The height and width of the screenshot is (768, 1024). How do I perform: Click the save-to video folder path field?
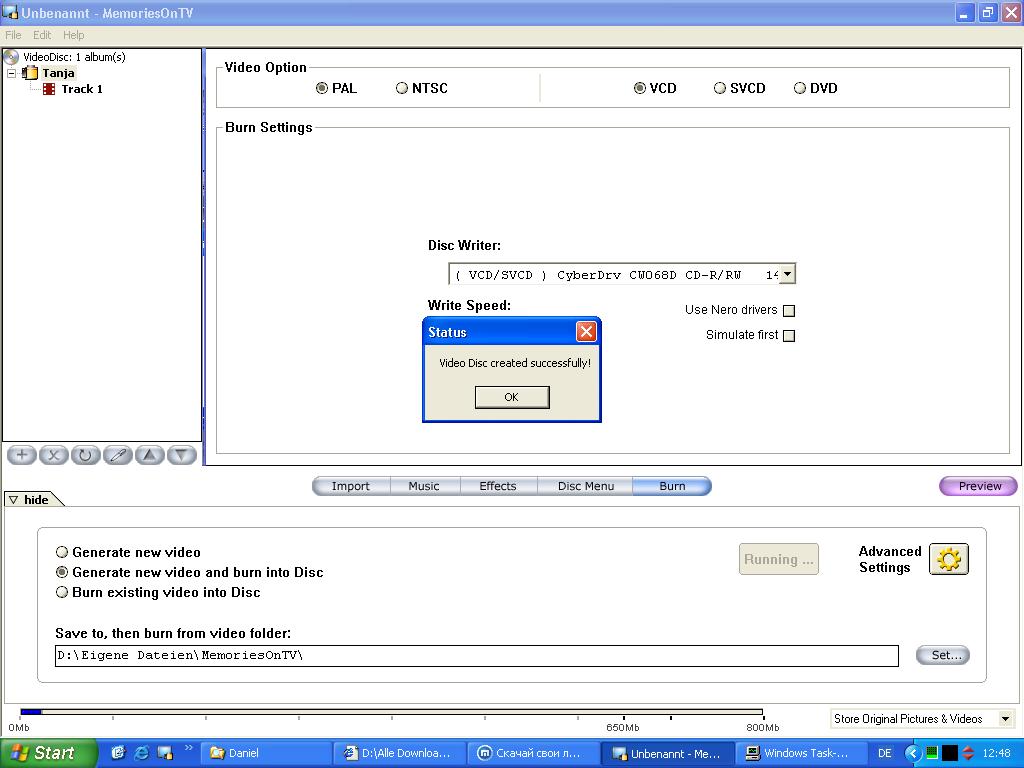tap(477, 655)
